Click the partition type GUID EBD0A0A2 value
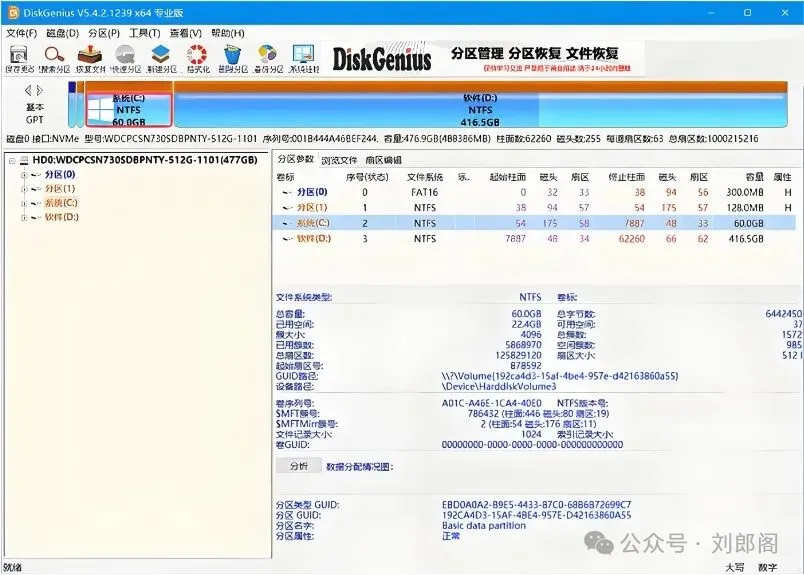804x575 pixels. click(536, 505)
